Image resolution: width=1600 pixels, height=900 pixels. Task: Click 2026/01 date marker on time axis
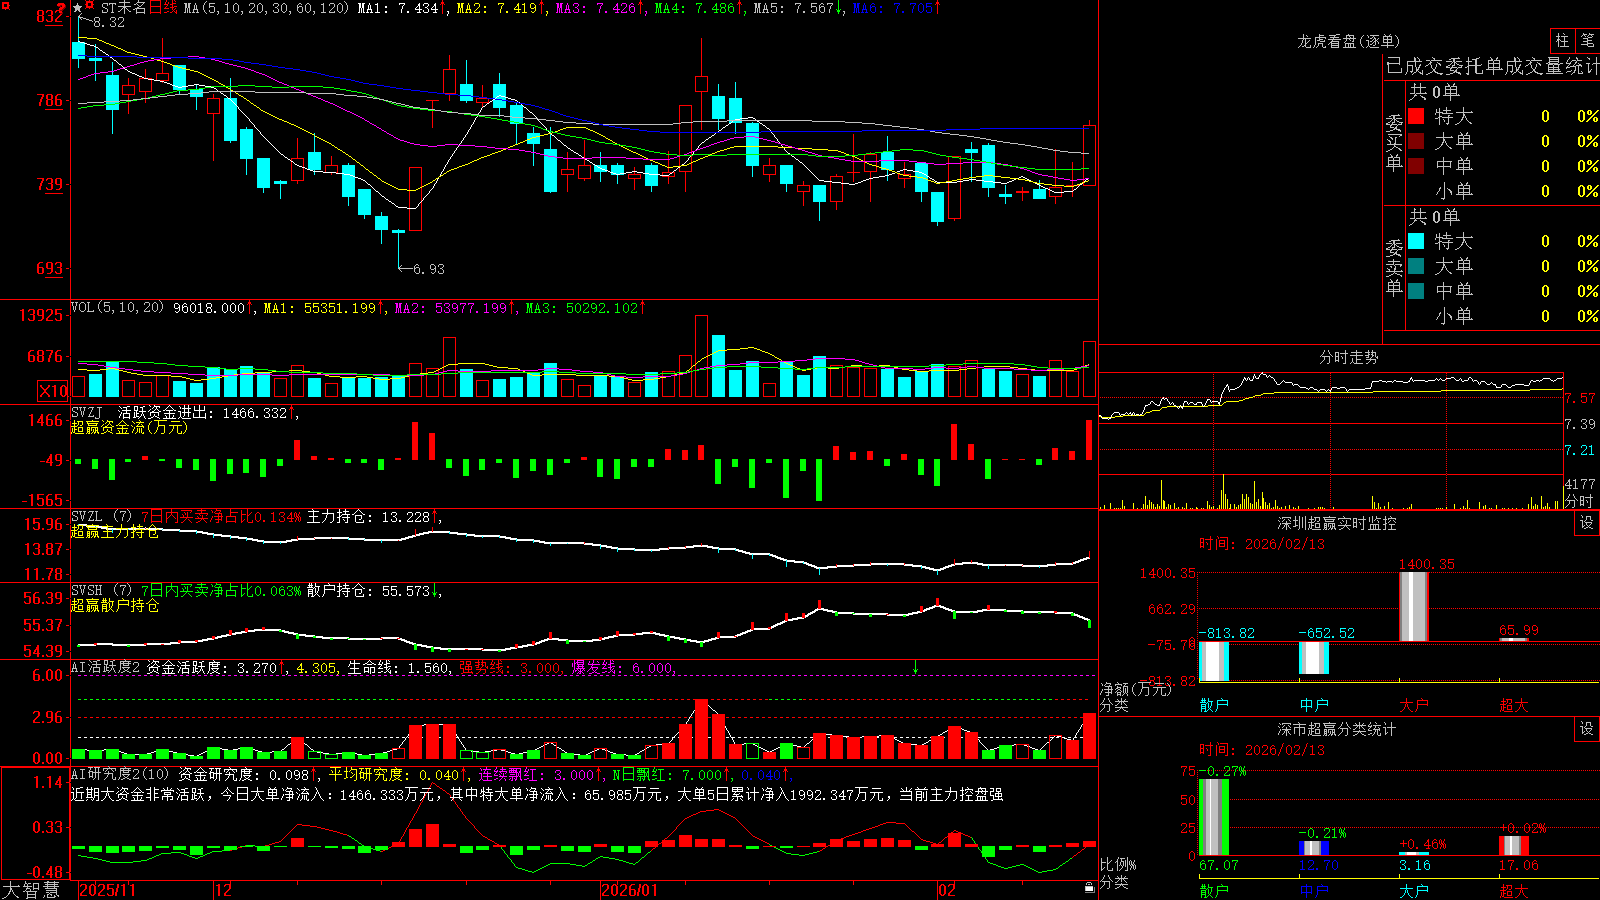coord(630,890)
